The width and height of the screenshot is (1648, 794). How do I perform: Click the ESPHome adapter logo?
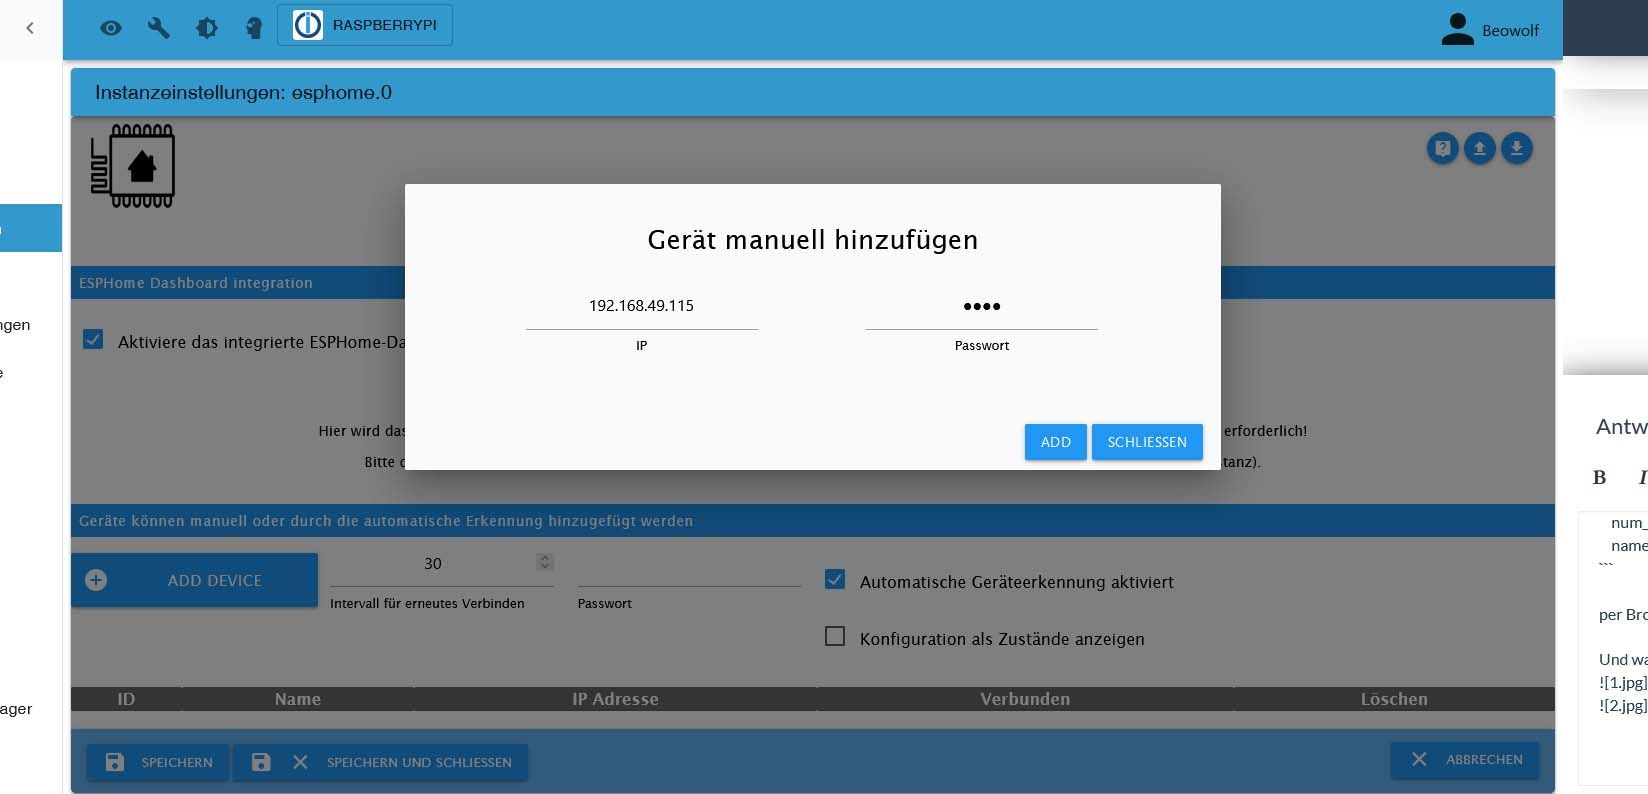133,166
